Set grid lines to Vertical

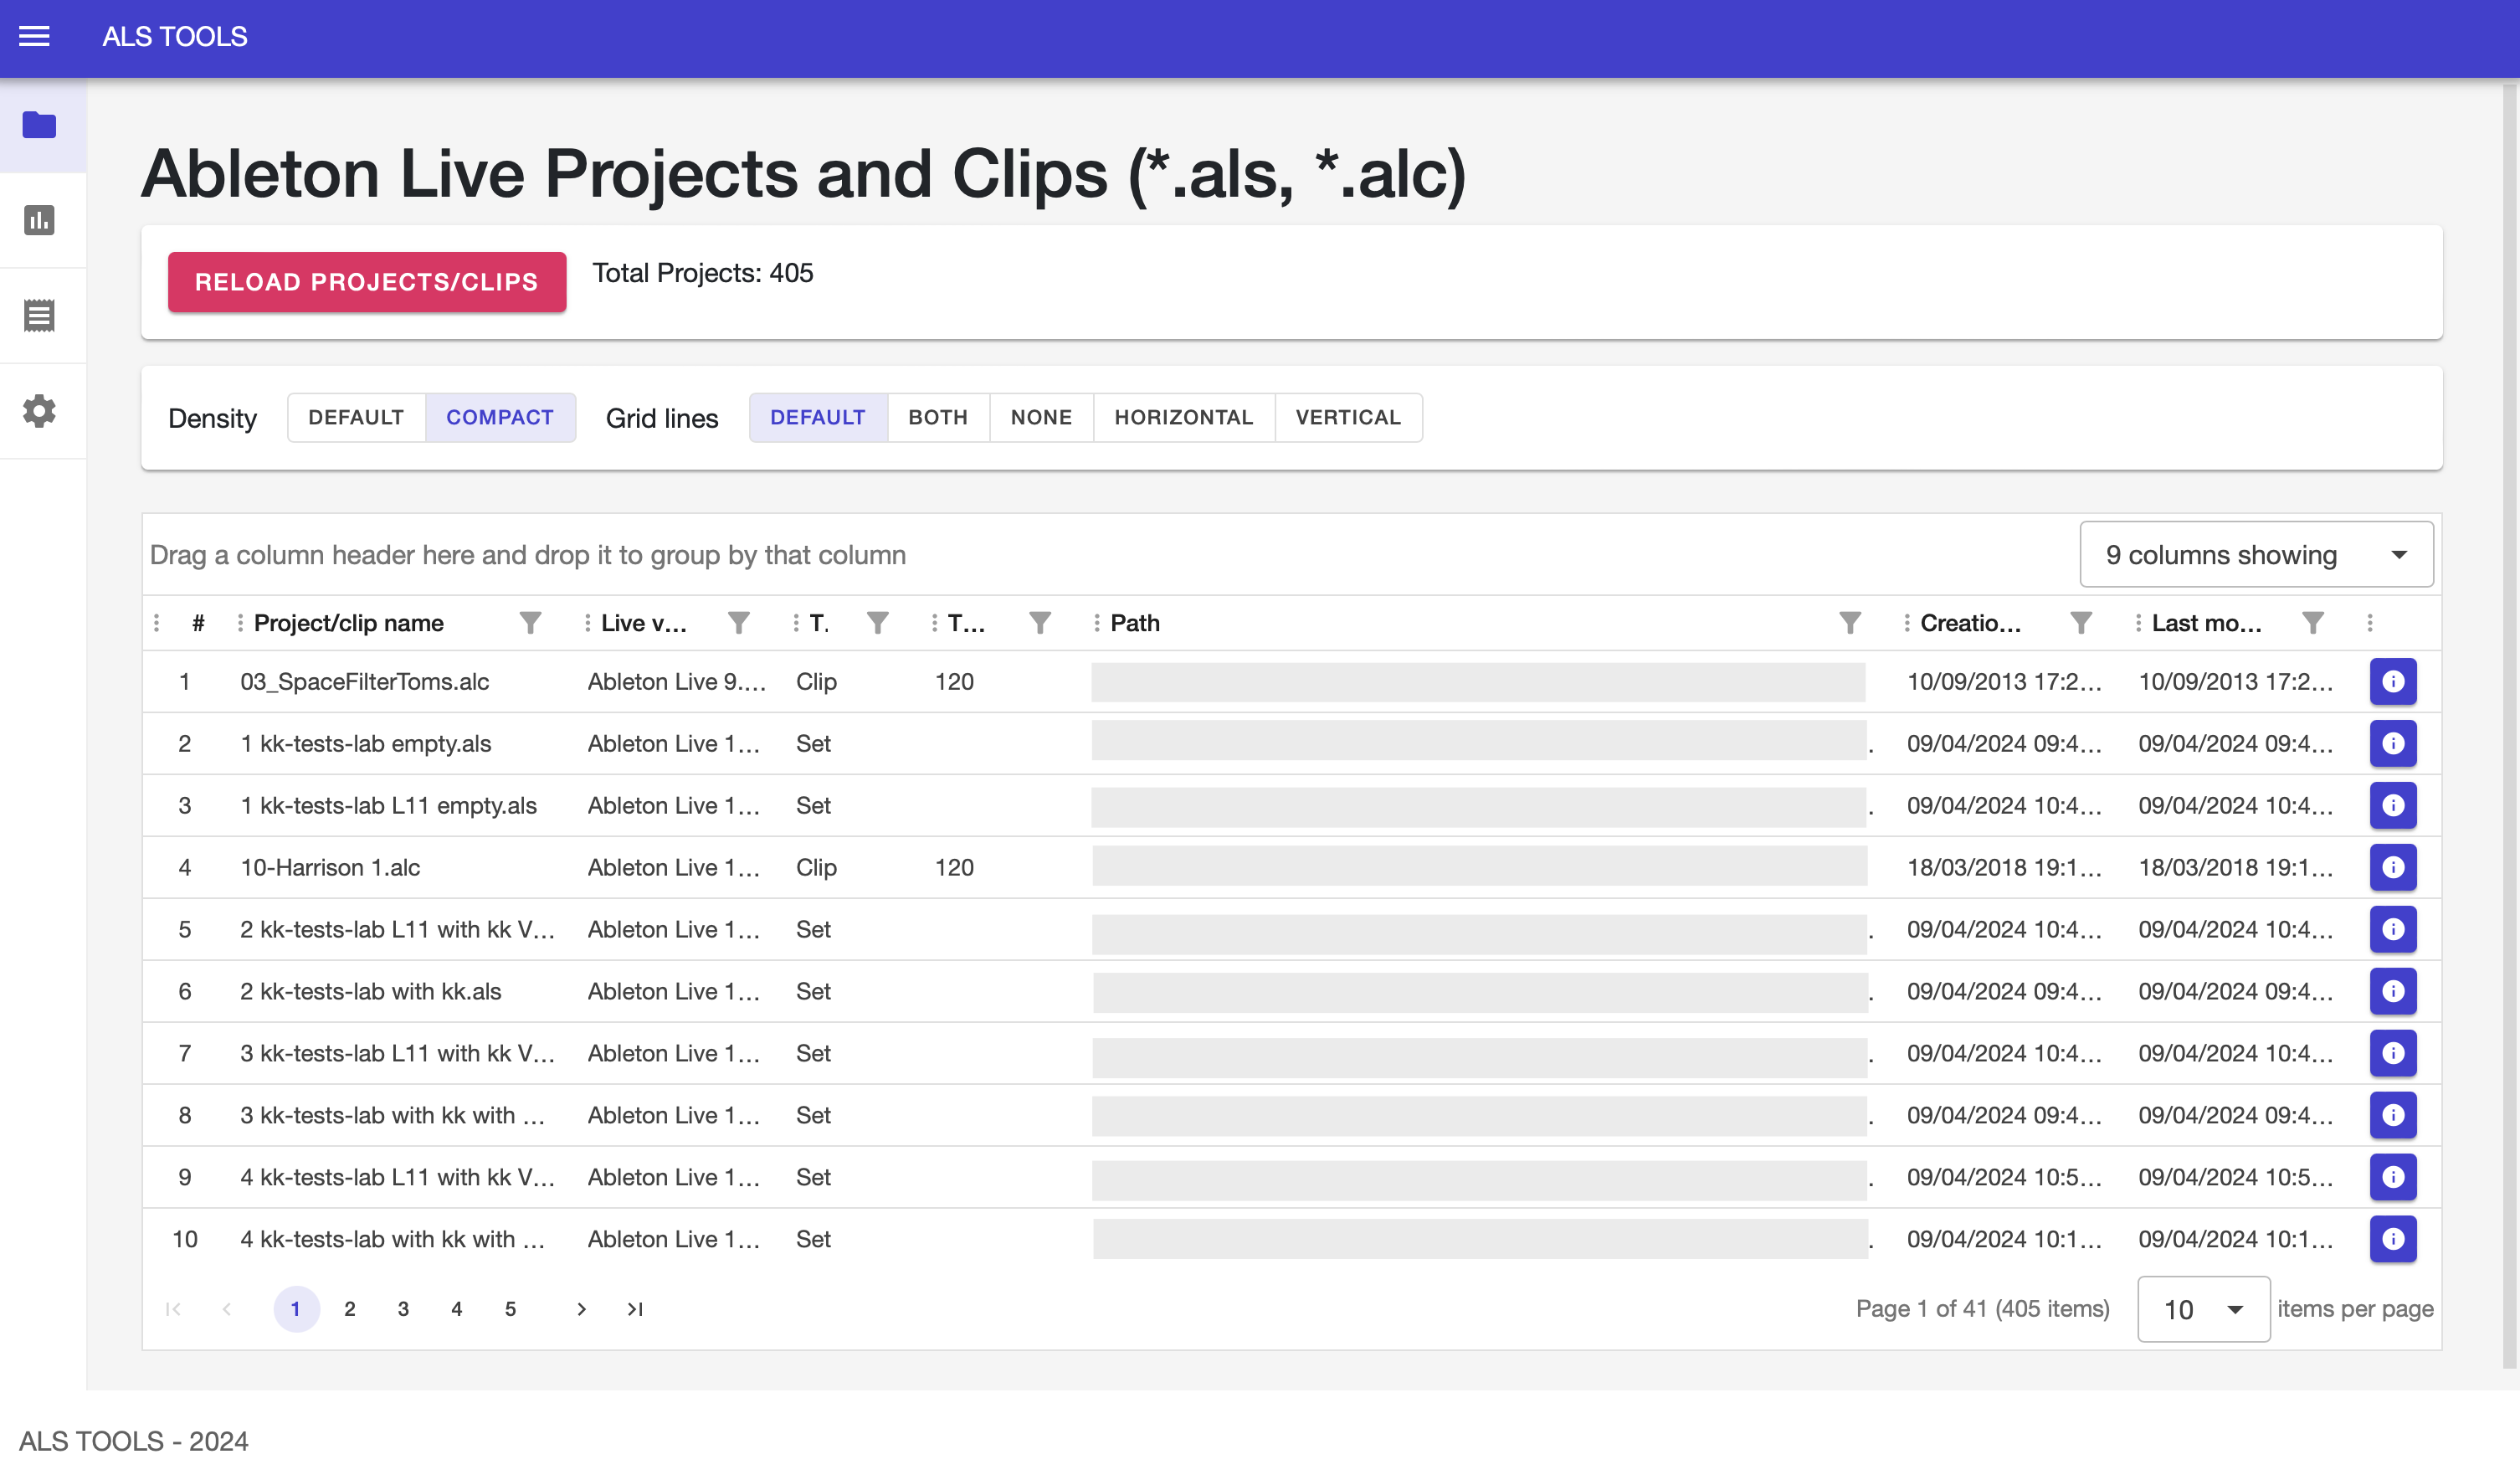click(x=1348, y=417)
